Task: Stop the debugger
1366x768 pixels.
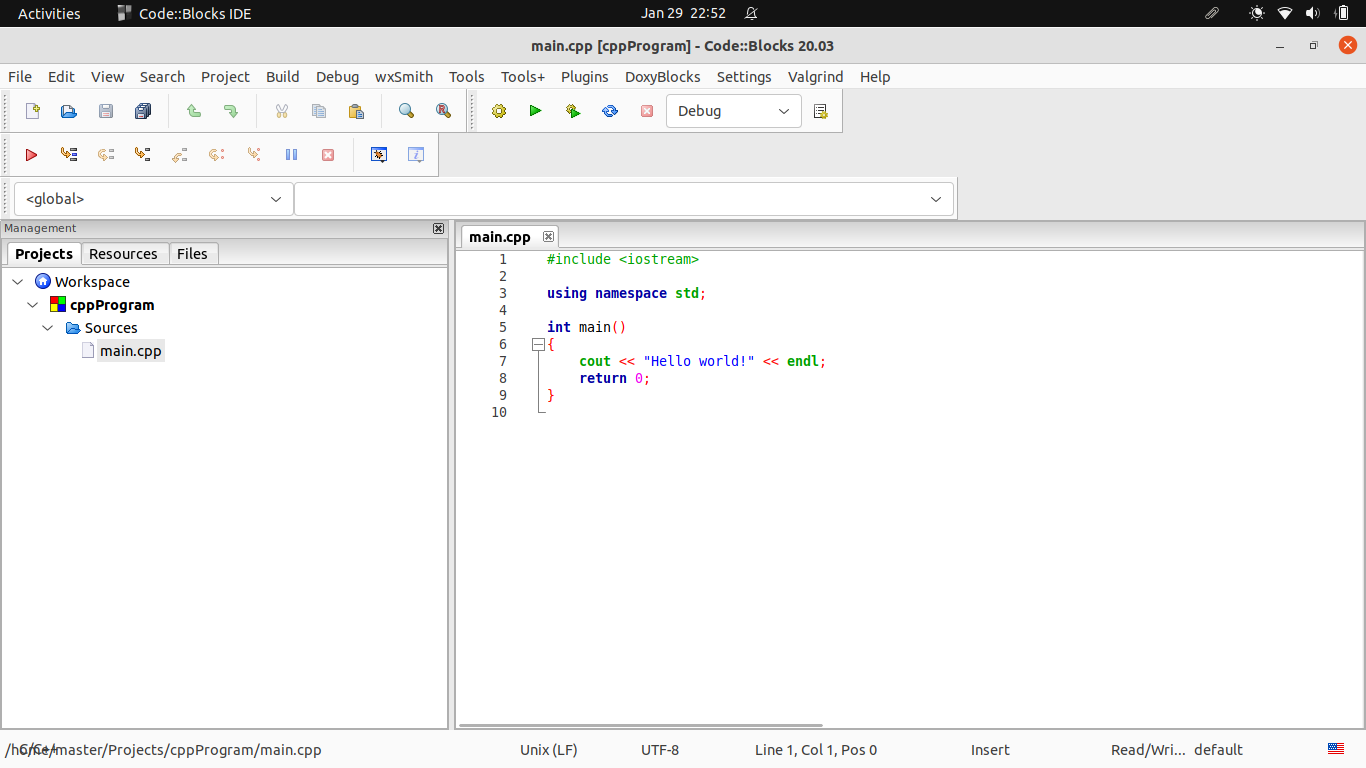Action: tap(328, 155)
